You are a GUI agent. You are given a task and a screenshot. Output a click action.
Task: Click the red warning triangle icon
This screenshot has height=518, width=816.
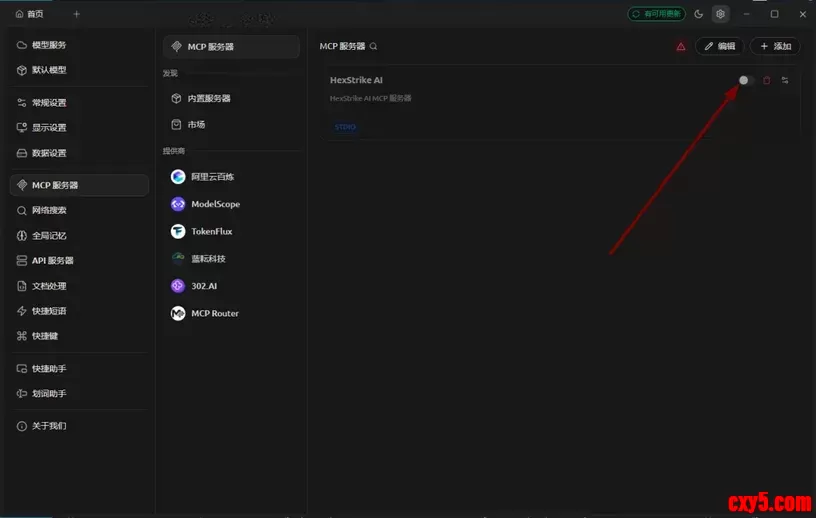click(681, 46)
